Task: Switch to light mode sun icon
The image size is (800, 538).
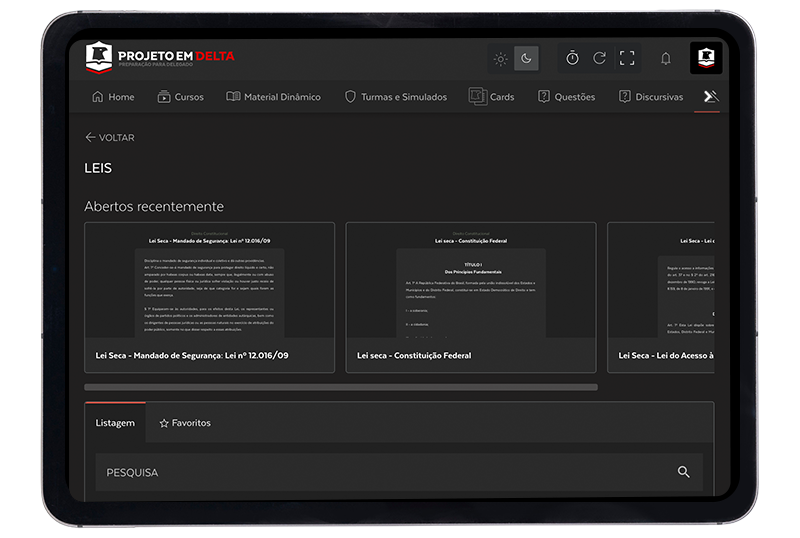Action: point(501,59)
